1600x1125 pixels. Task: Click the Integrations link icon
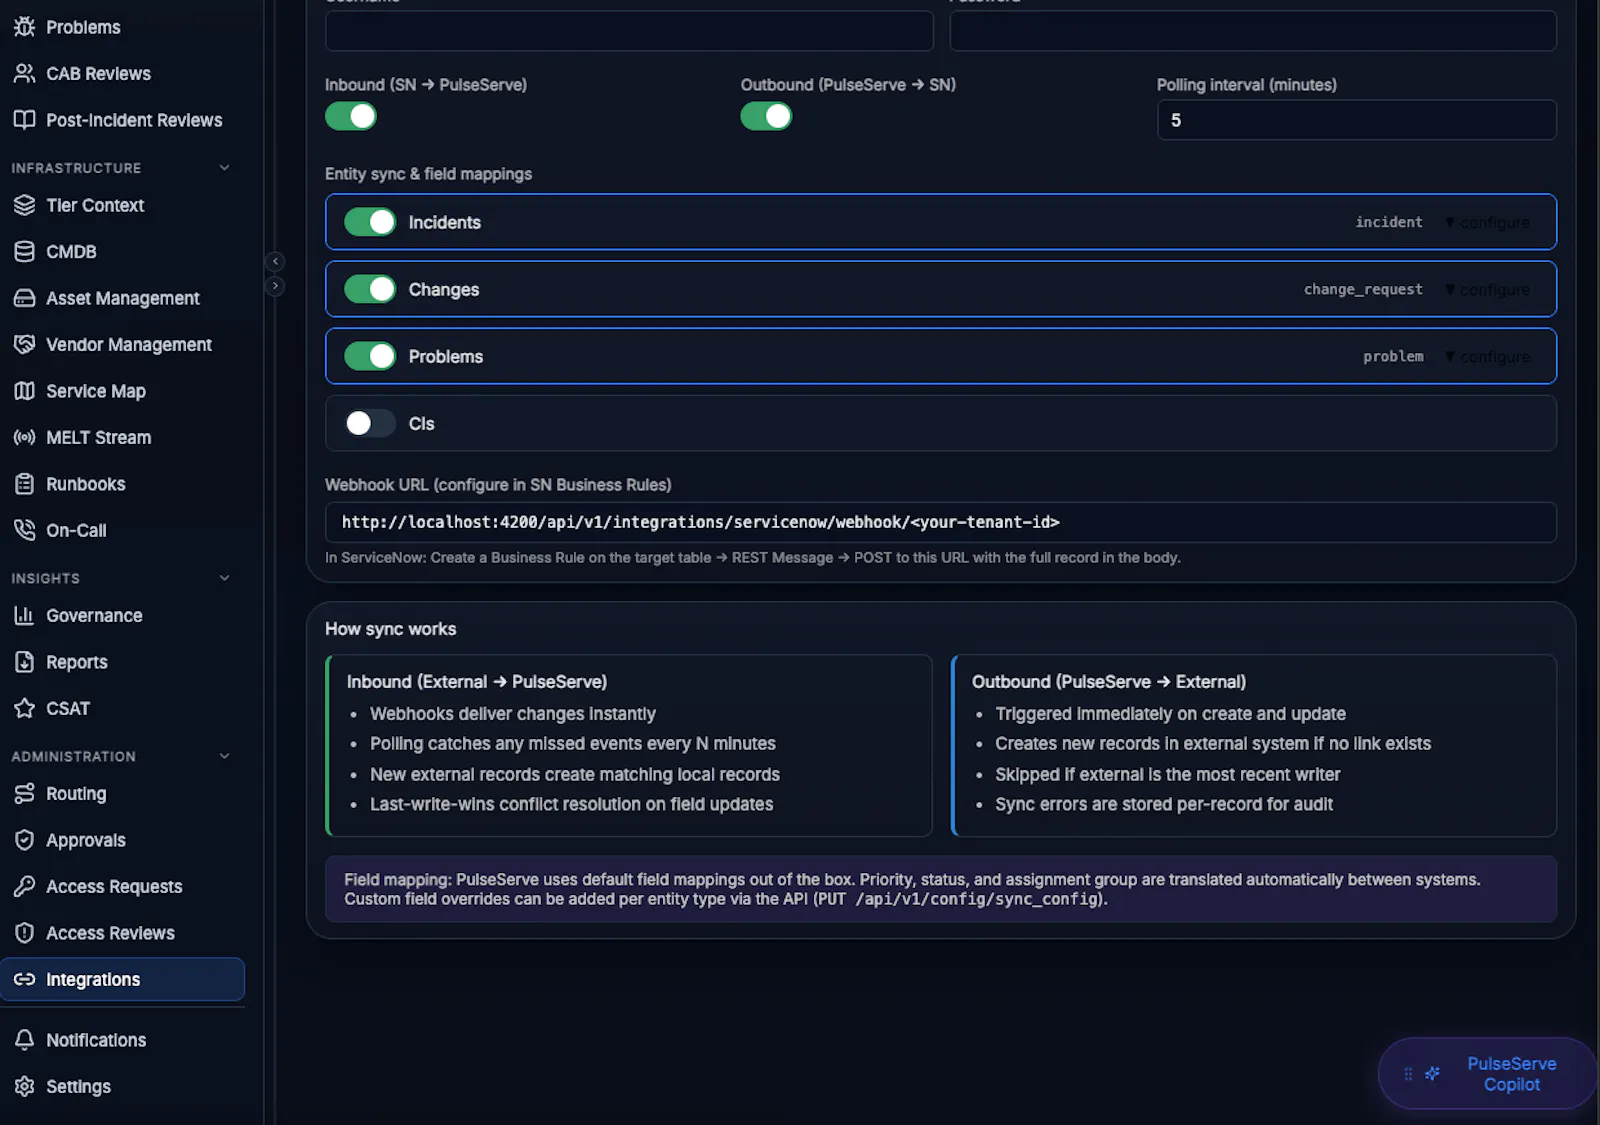tap(24, 979)
